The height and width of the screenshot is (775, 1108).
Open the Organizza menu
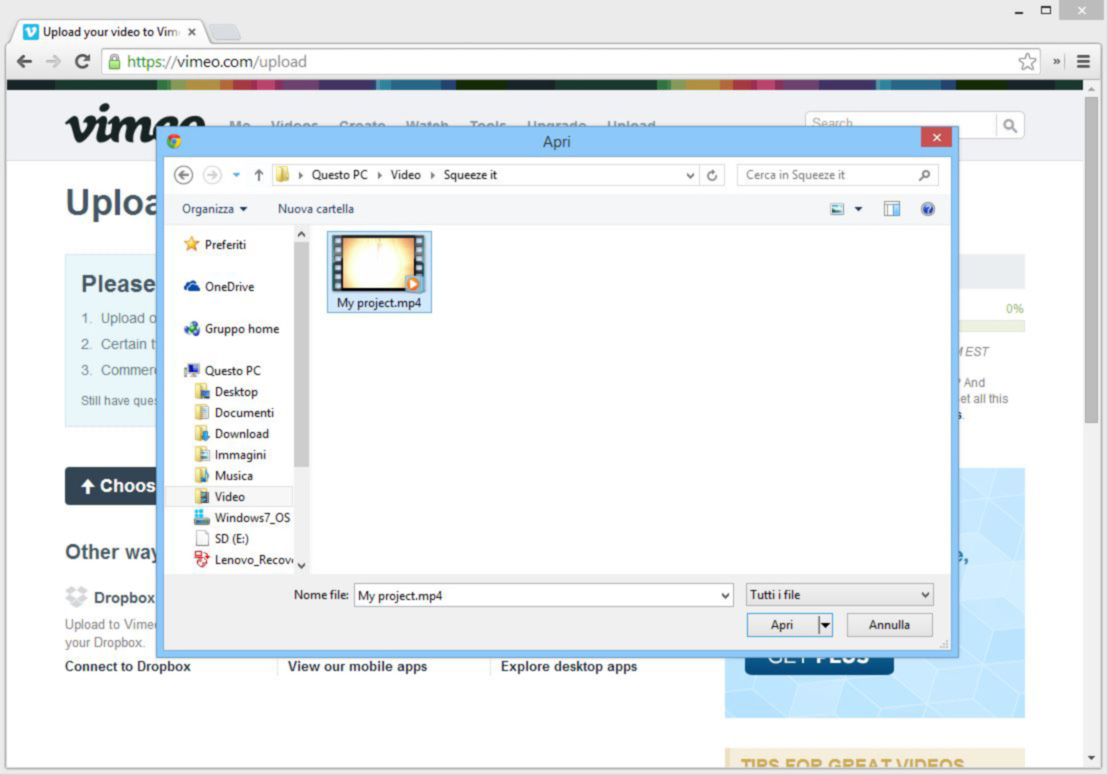(214, 209)
